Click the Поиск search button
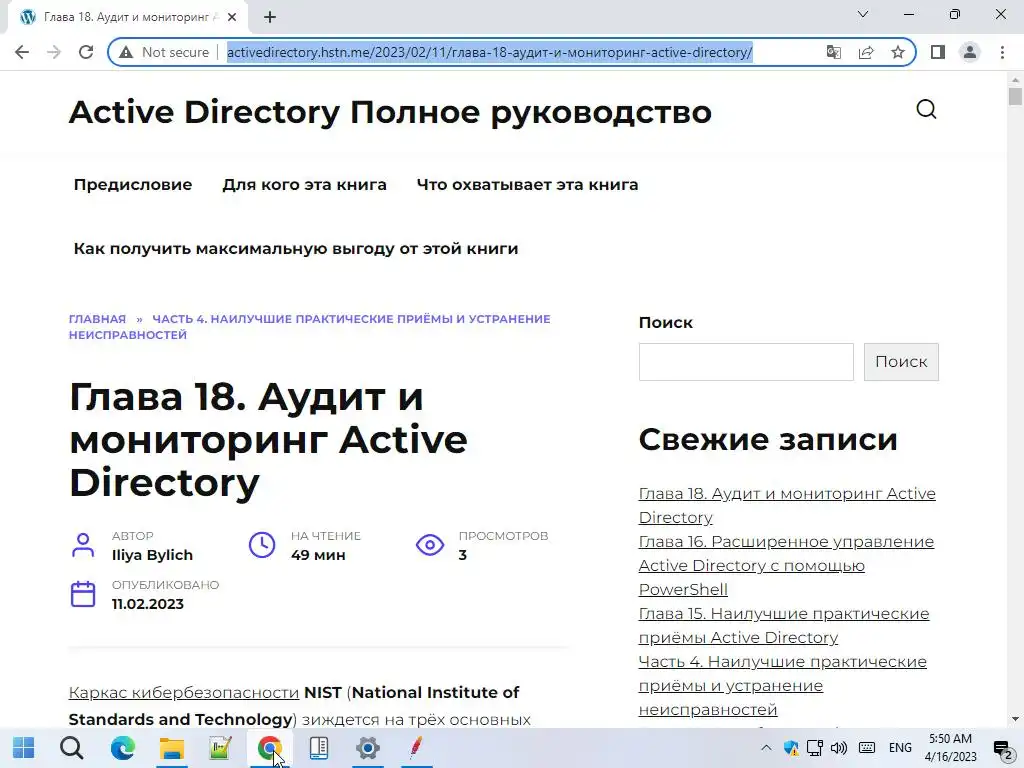 coord(901,362)
